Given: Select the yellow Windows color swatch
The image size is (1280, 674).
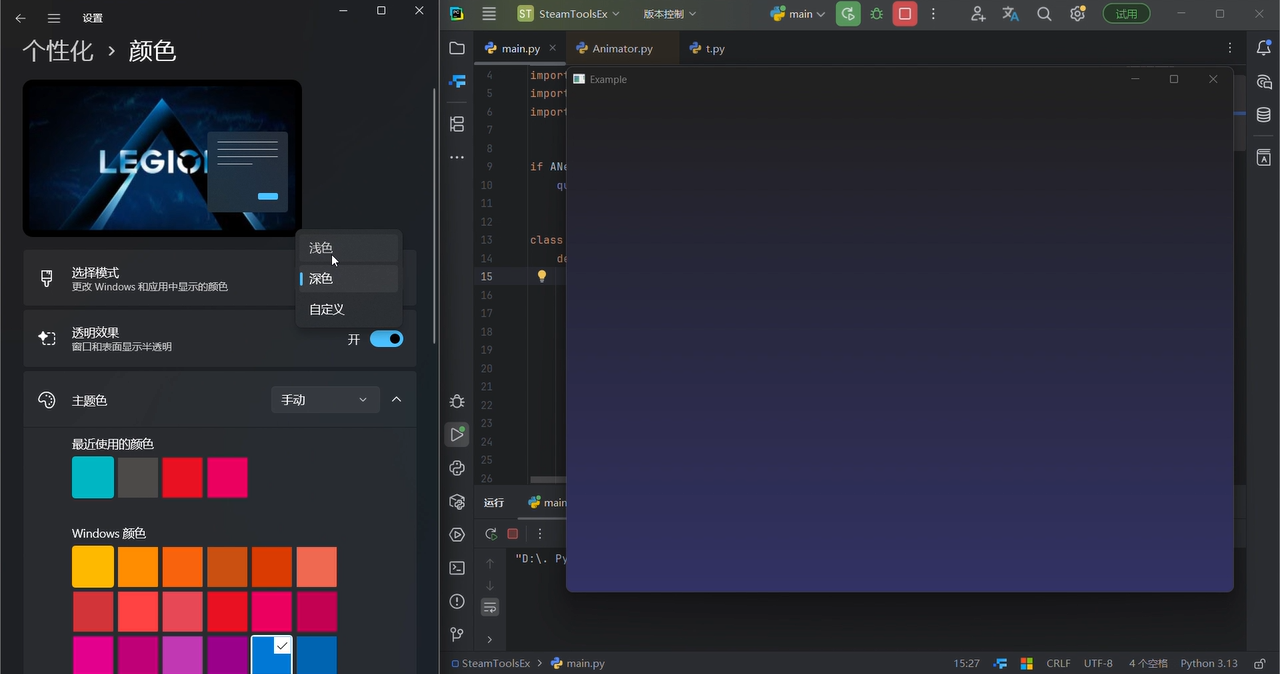Looking at the screenshot, I should pos(93,567).
